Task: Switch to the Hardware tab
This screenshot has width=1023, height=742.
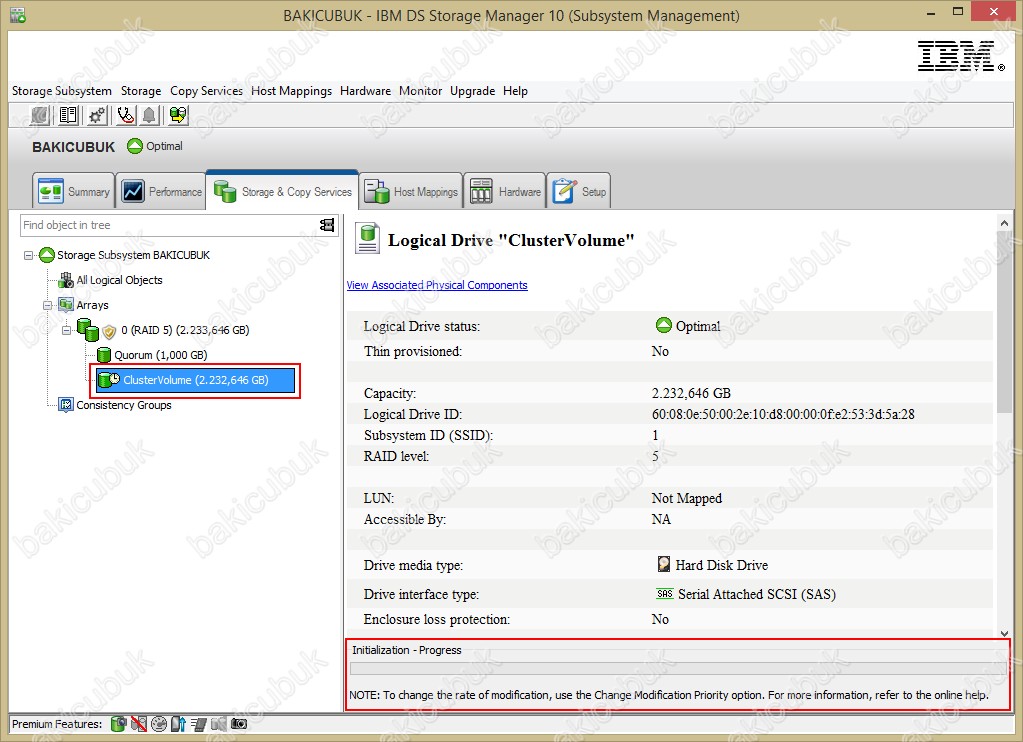Action: coord(505,191)
